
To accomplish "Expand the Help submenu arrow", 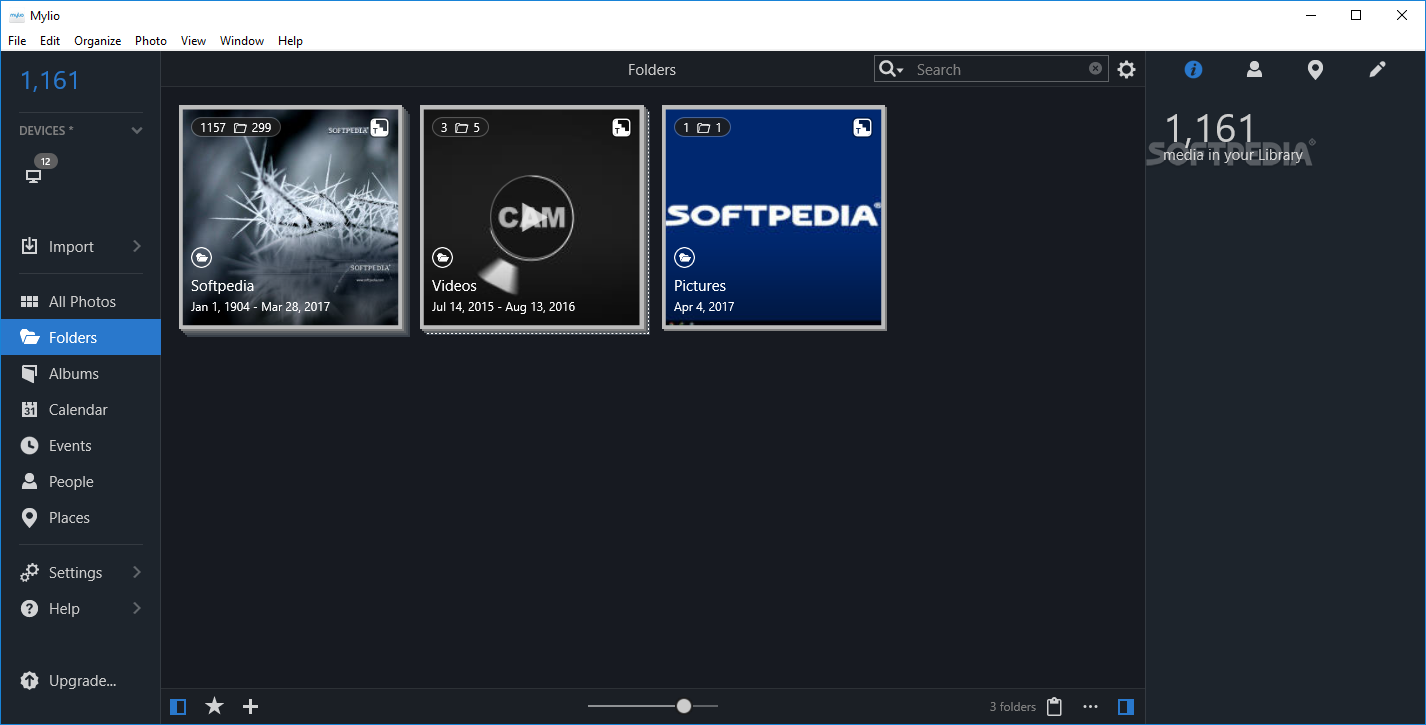I will [x=137, y=608].
